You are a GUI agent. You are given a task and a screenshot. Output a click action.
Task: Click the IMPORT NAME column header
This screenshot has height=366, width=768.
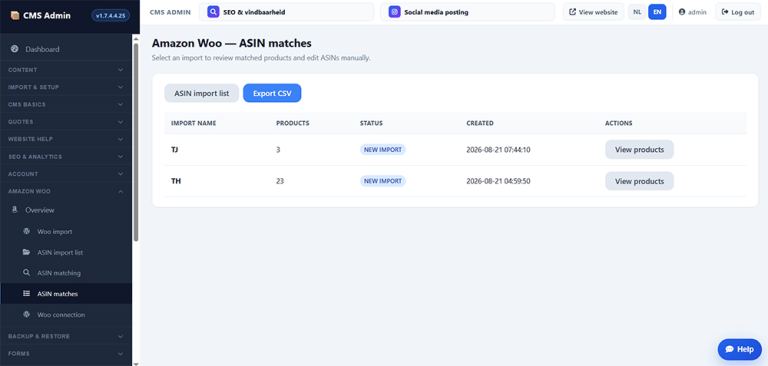tap(193, 123)
